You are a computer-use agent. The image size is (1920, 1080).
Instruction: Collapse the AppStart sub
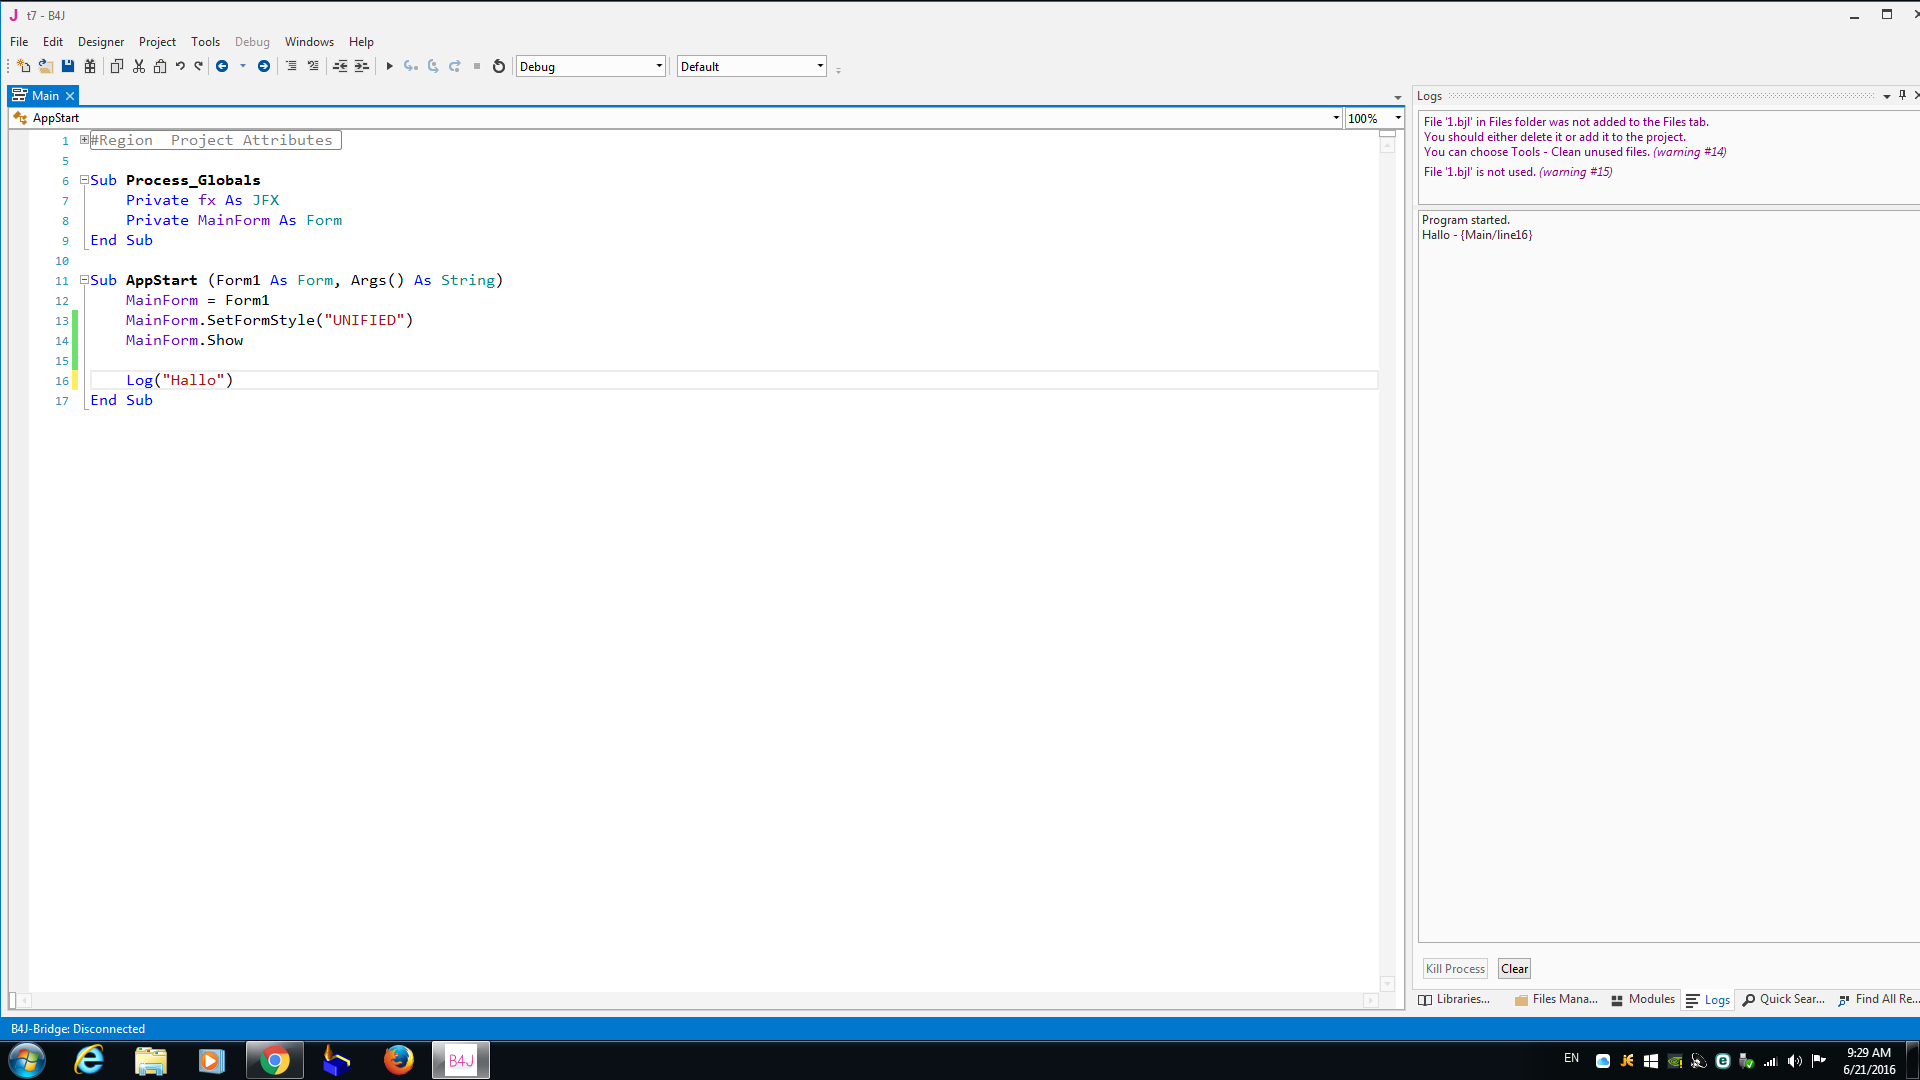[84, 280]
